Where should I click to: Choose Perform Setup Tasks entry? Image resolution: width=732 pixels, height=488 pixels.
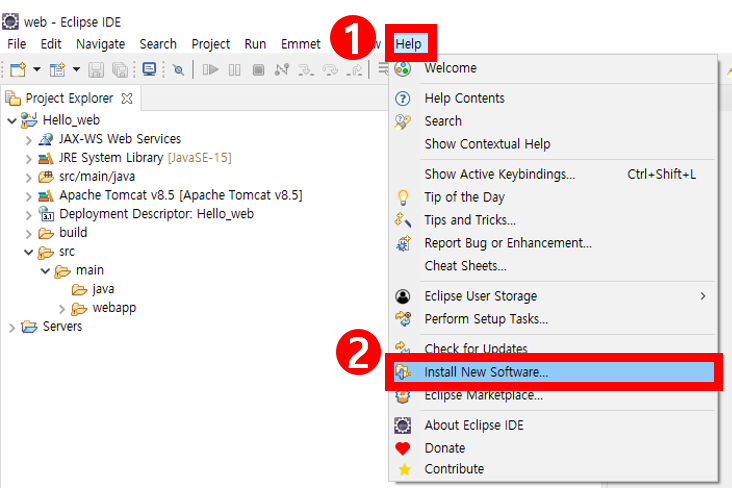[553, 319]
